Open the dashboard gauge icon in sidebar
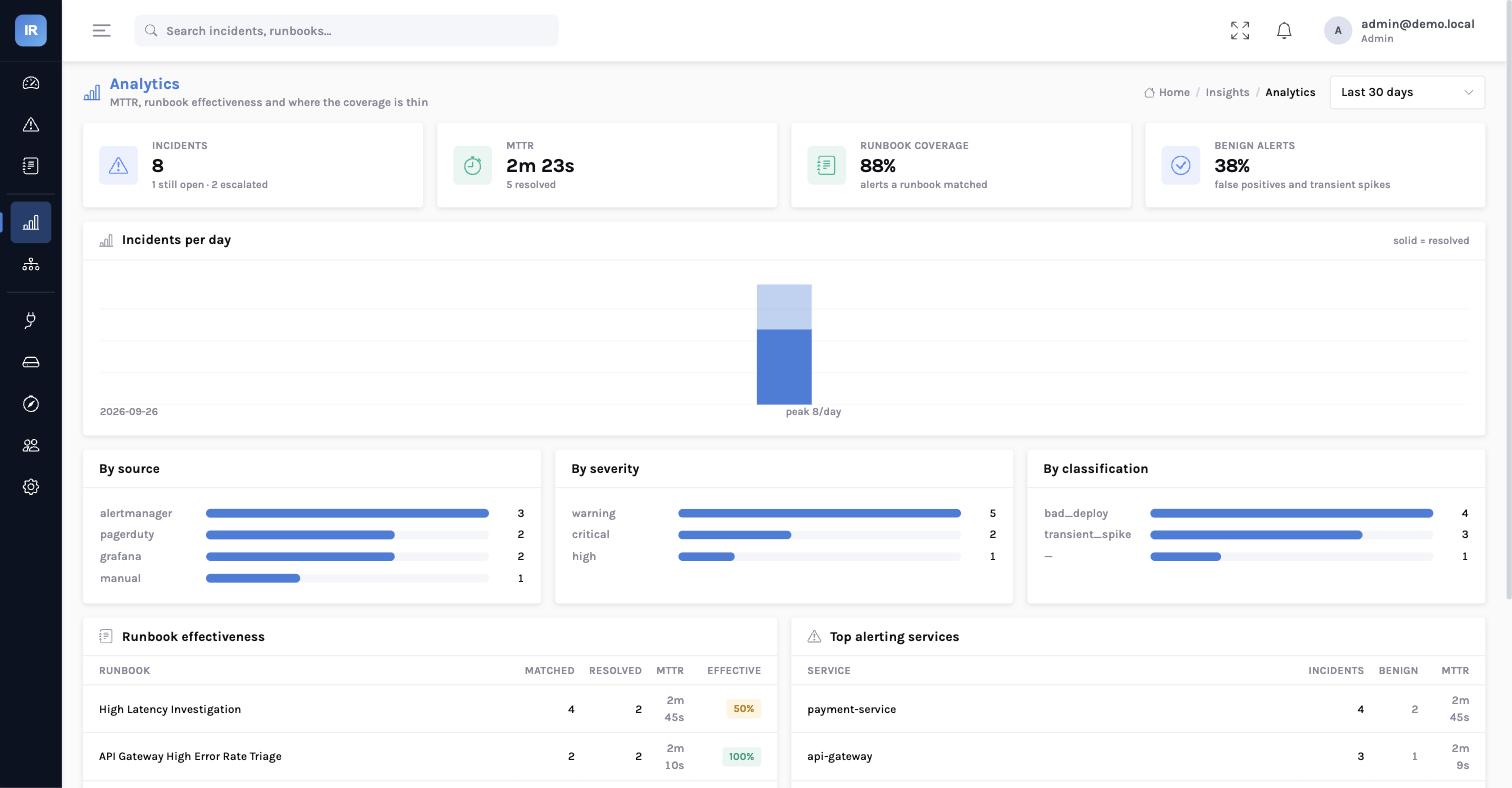The height and width of the screenshot is (788, 1512). [31, 83]
